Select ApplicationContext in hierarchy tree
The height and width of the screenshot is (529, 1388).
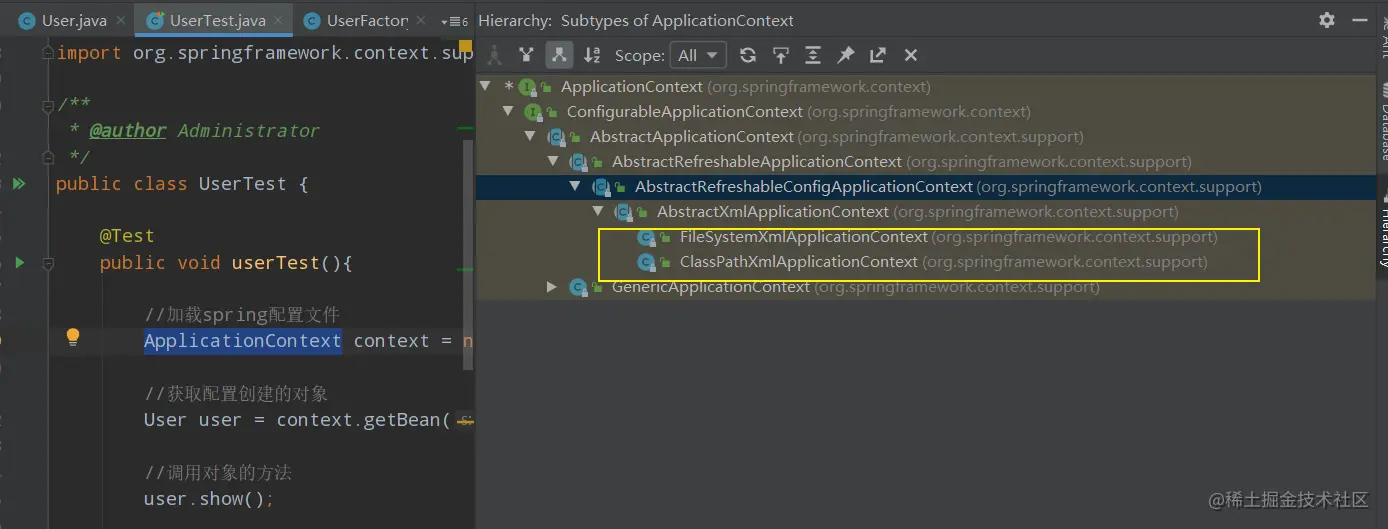(x=926, y=87)
